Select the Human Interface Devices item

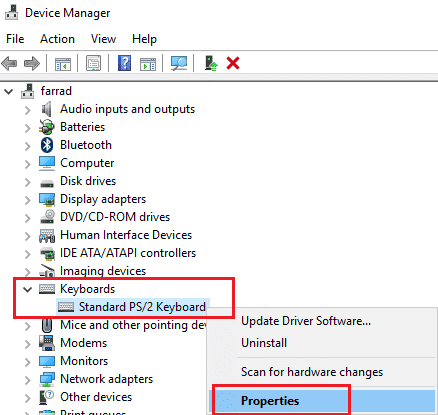click(126, 235)
